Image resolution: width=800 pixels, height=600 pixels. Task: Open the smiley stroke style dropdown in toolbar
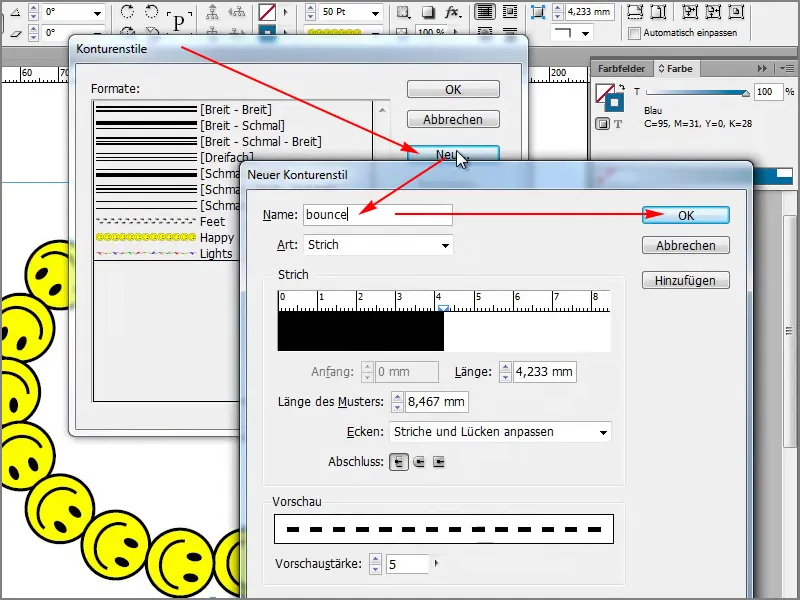point(376,34)
